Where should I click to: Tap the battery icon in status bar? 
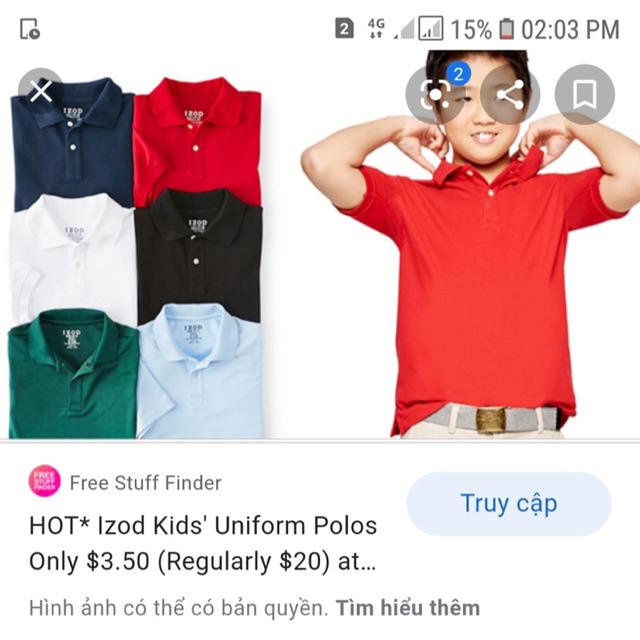click(507, 29)
